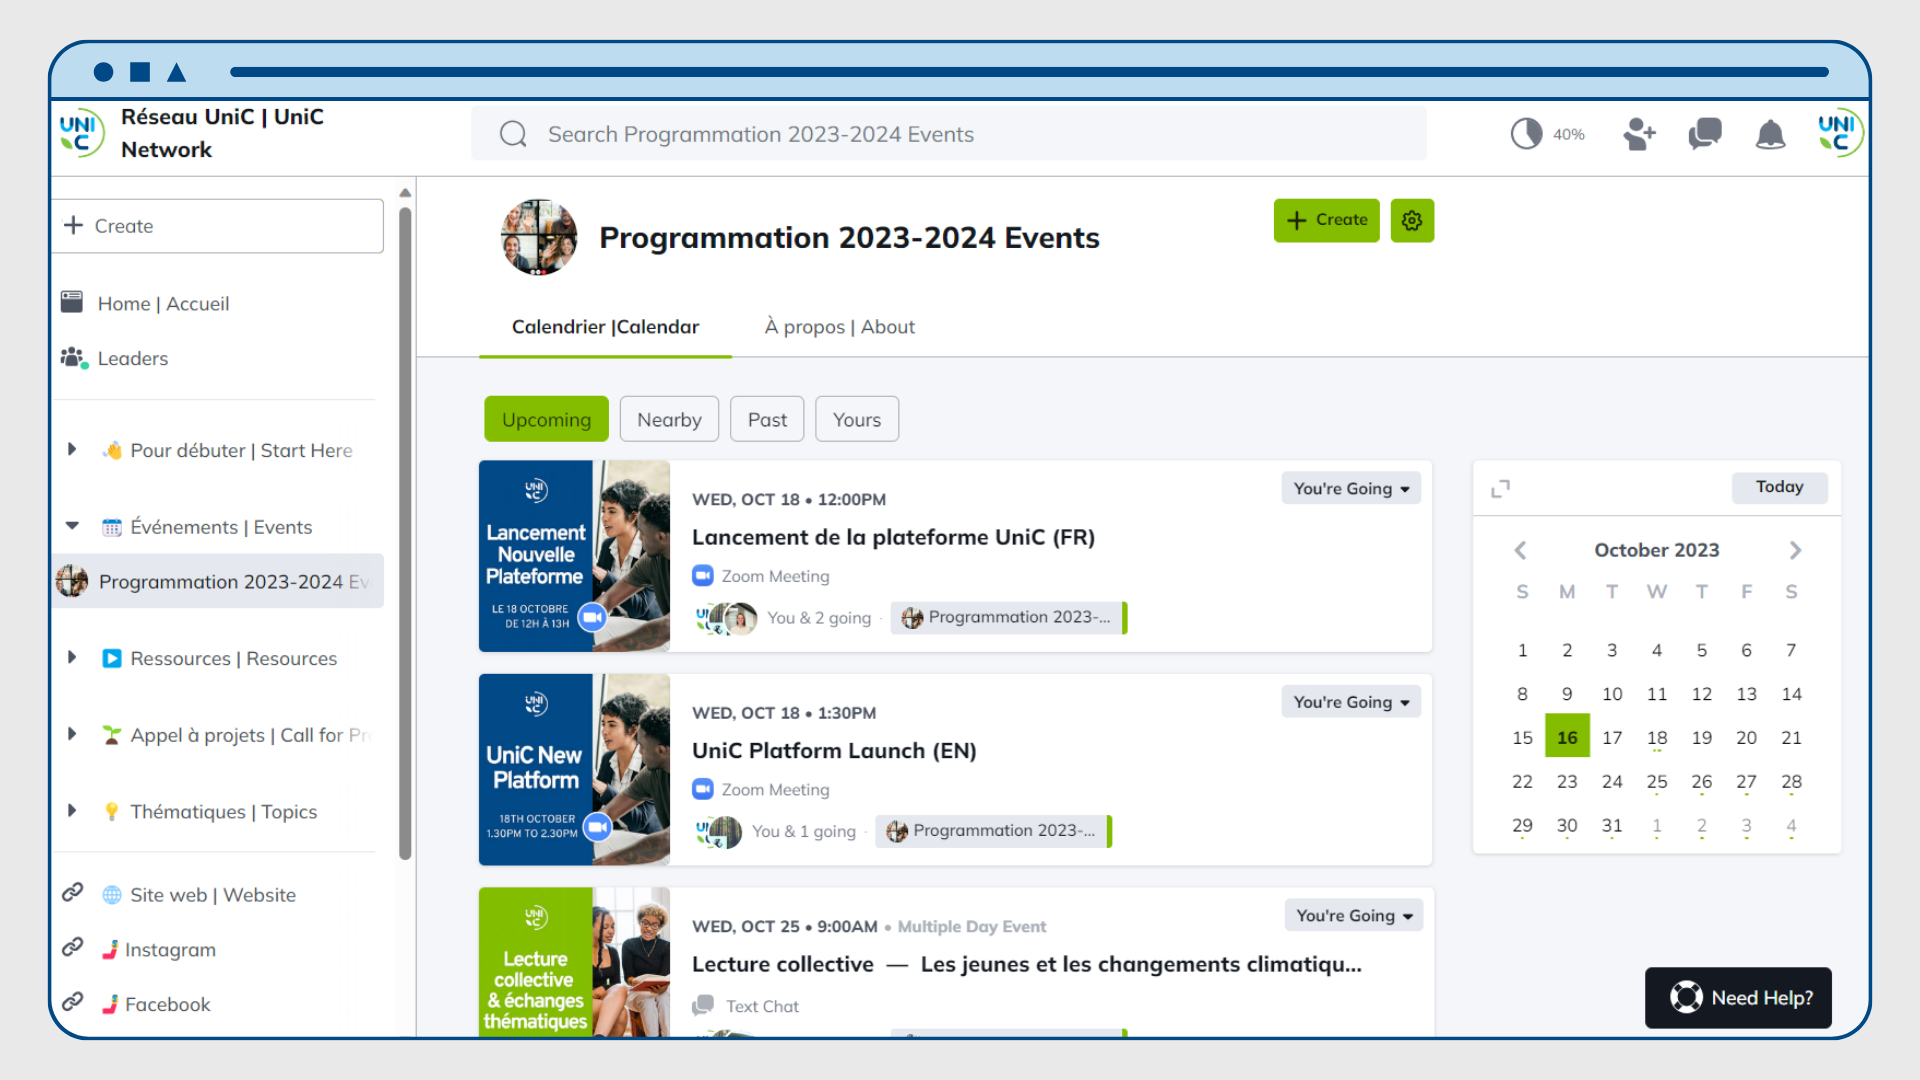Click the Appel à projets sprout icon
This screenshot has width=1920, height=1080.
(x=112, y=735)
